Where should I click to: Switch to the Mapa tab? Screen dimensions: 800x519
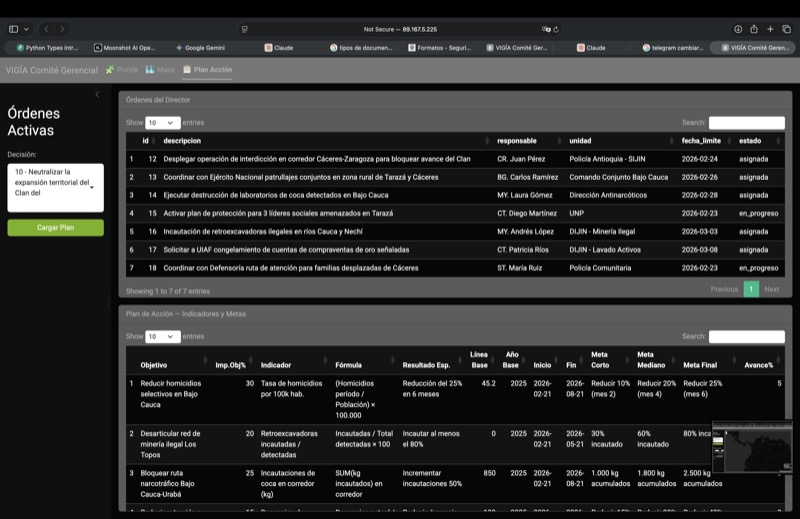[x=160, y=70]
